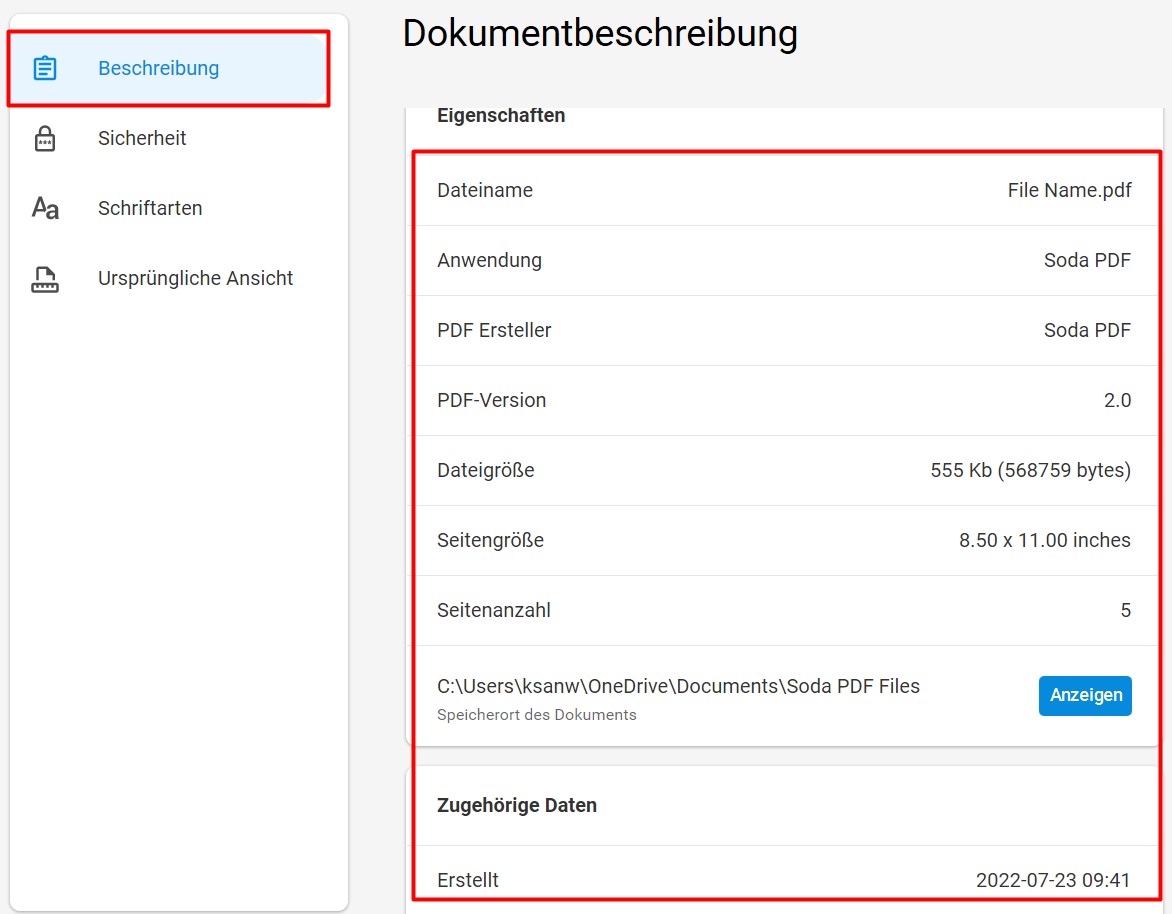Open the Beschreibung tab

[x=168, y=68]
